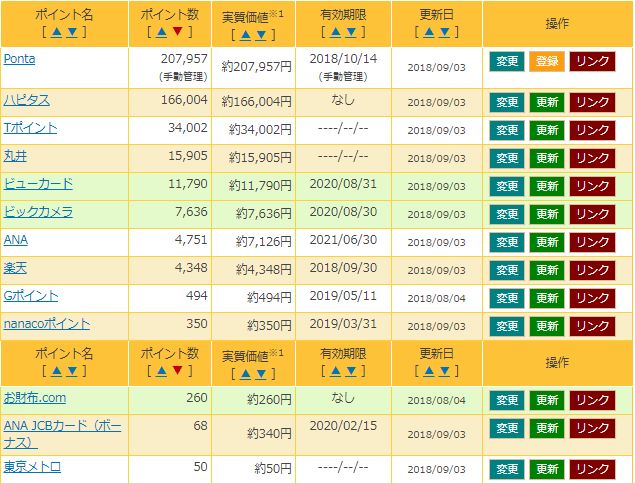Open the ビックカメラ link
635x483 pixels.
38,212
